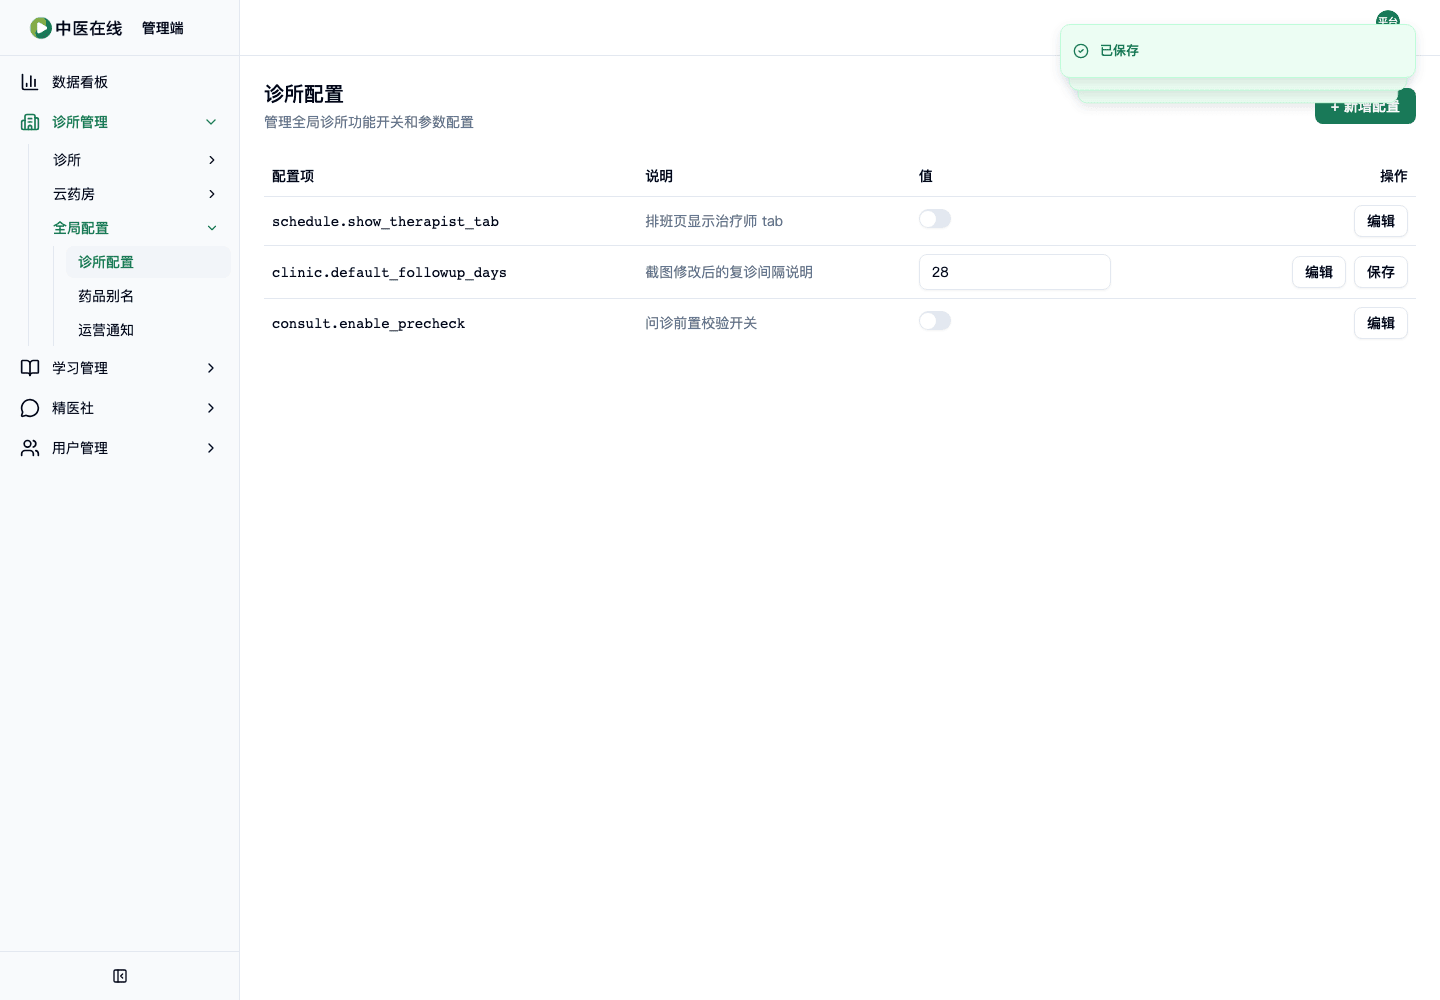Click subtitle 管理全局诊所功能开关和参数配置
The width and height of the screenshot is (1440, 1000).
point(369,122)
